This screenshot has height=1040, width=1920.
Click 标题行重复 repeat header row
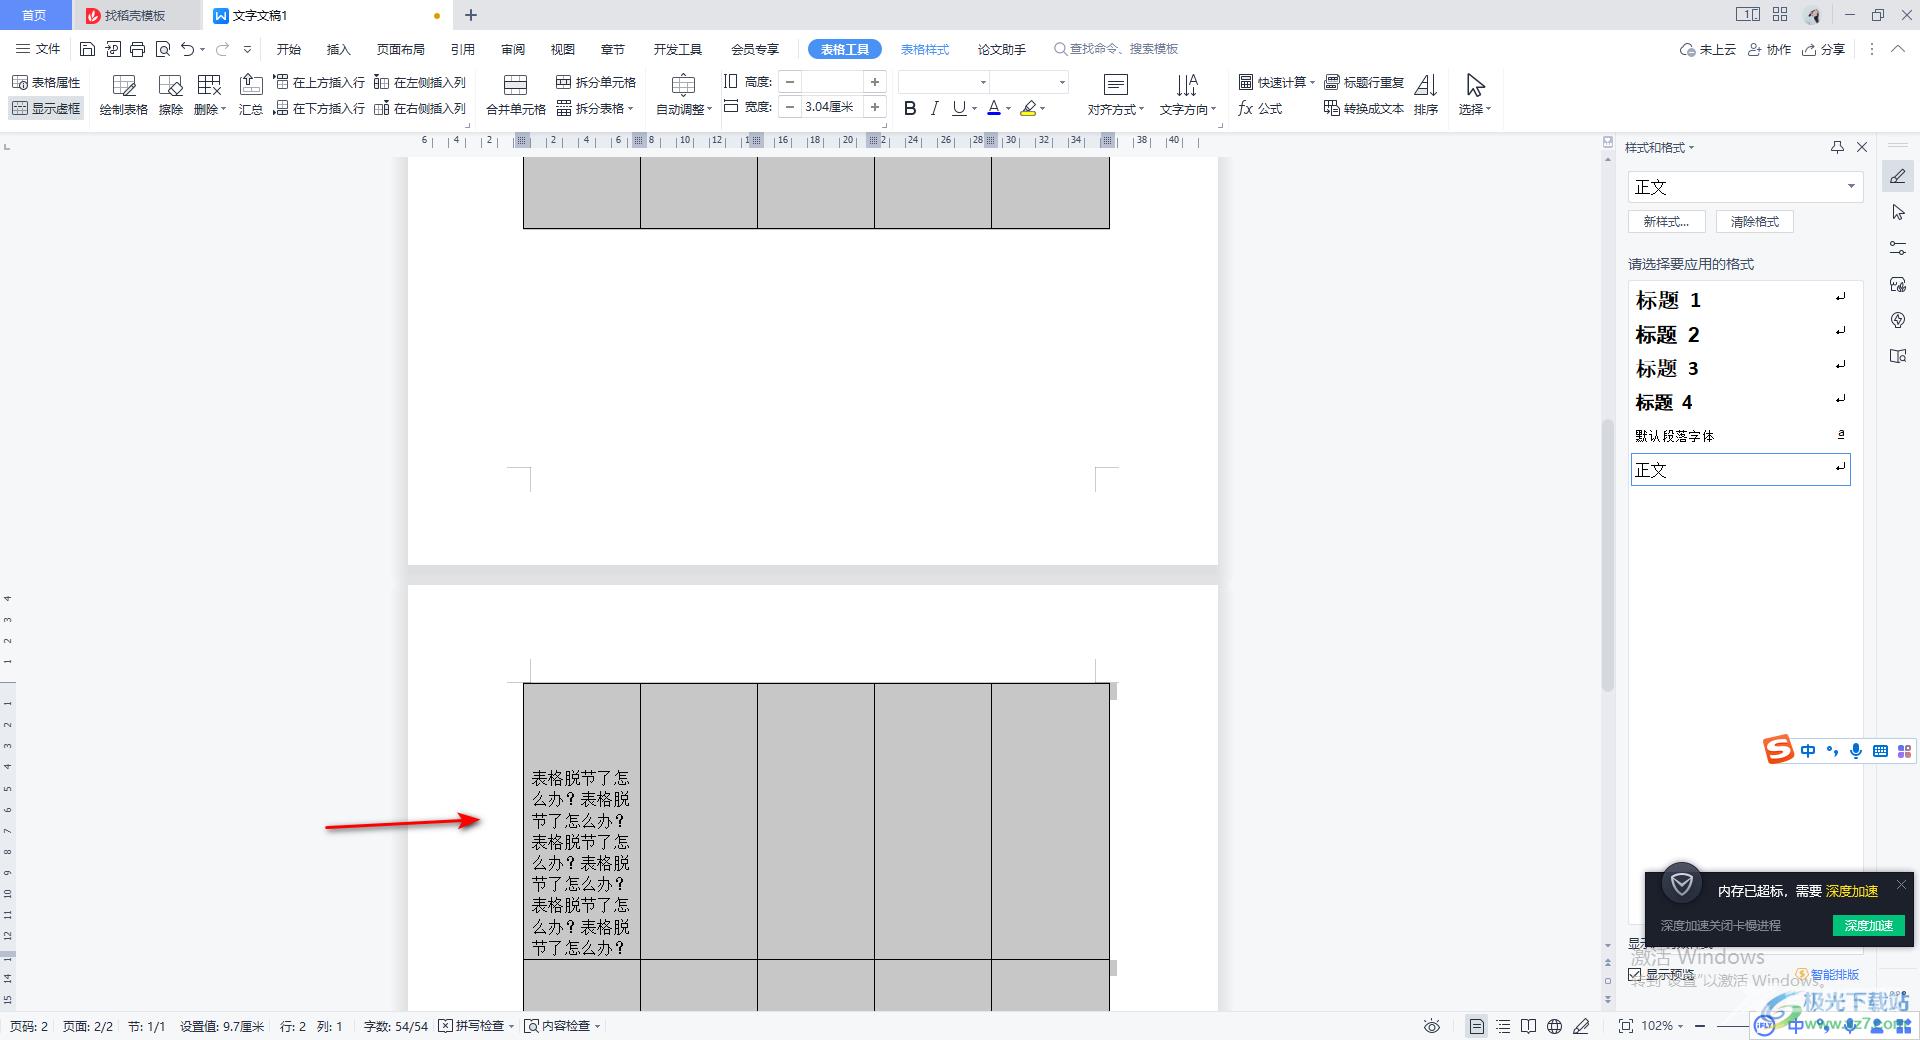(x=1364, y=82)
